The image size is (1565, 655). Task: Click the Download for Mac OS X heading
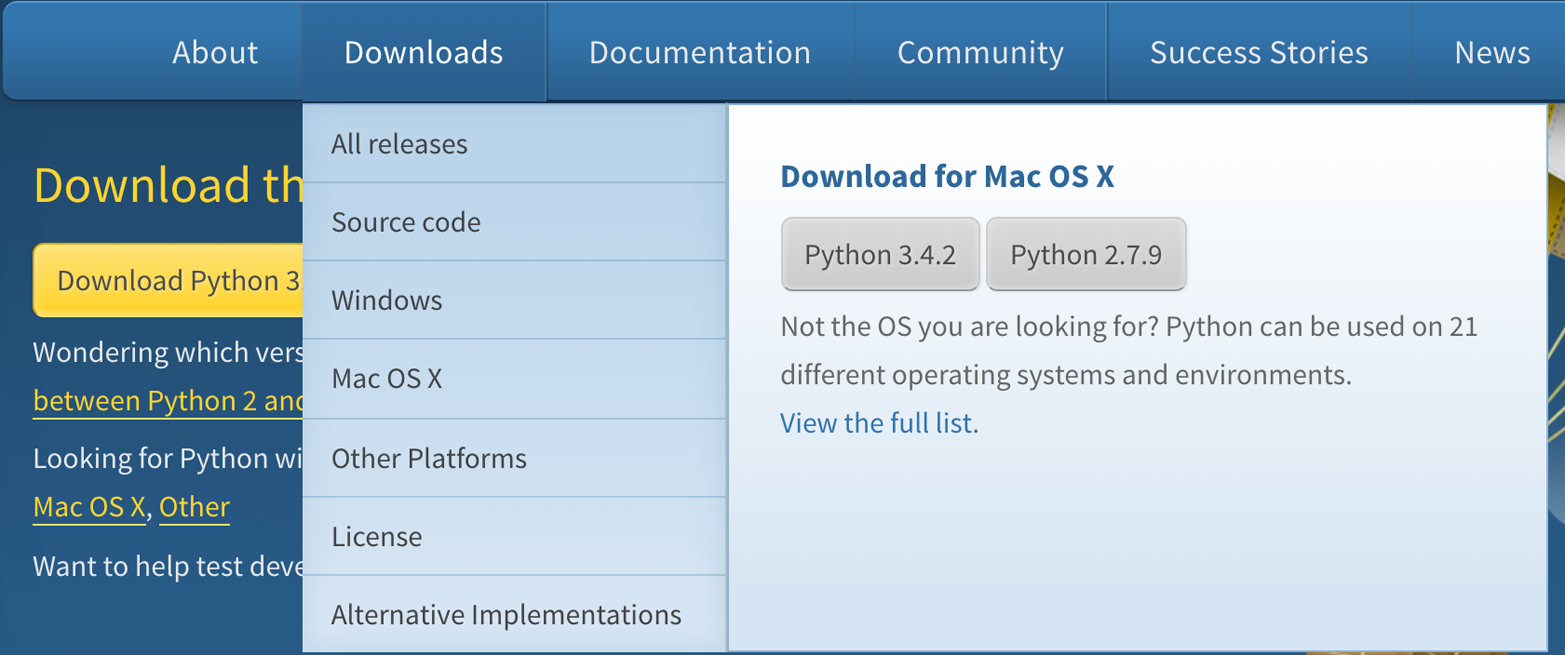click(947, 176)
